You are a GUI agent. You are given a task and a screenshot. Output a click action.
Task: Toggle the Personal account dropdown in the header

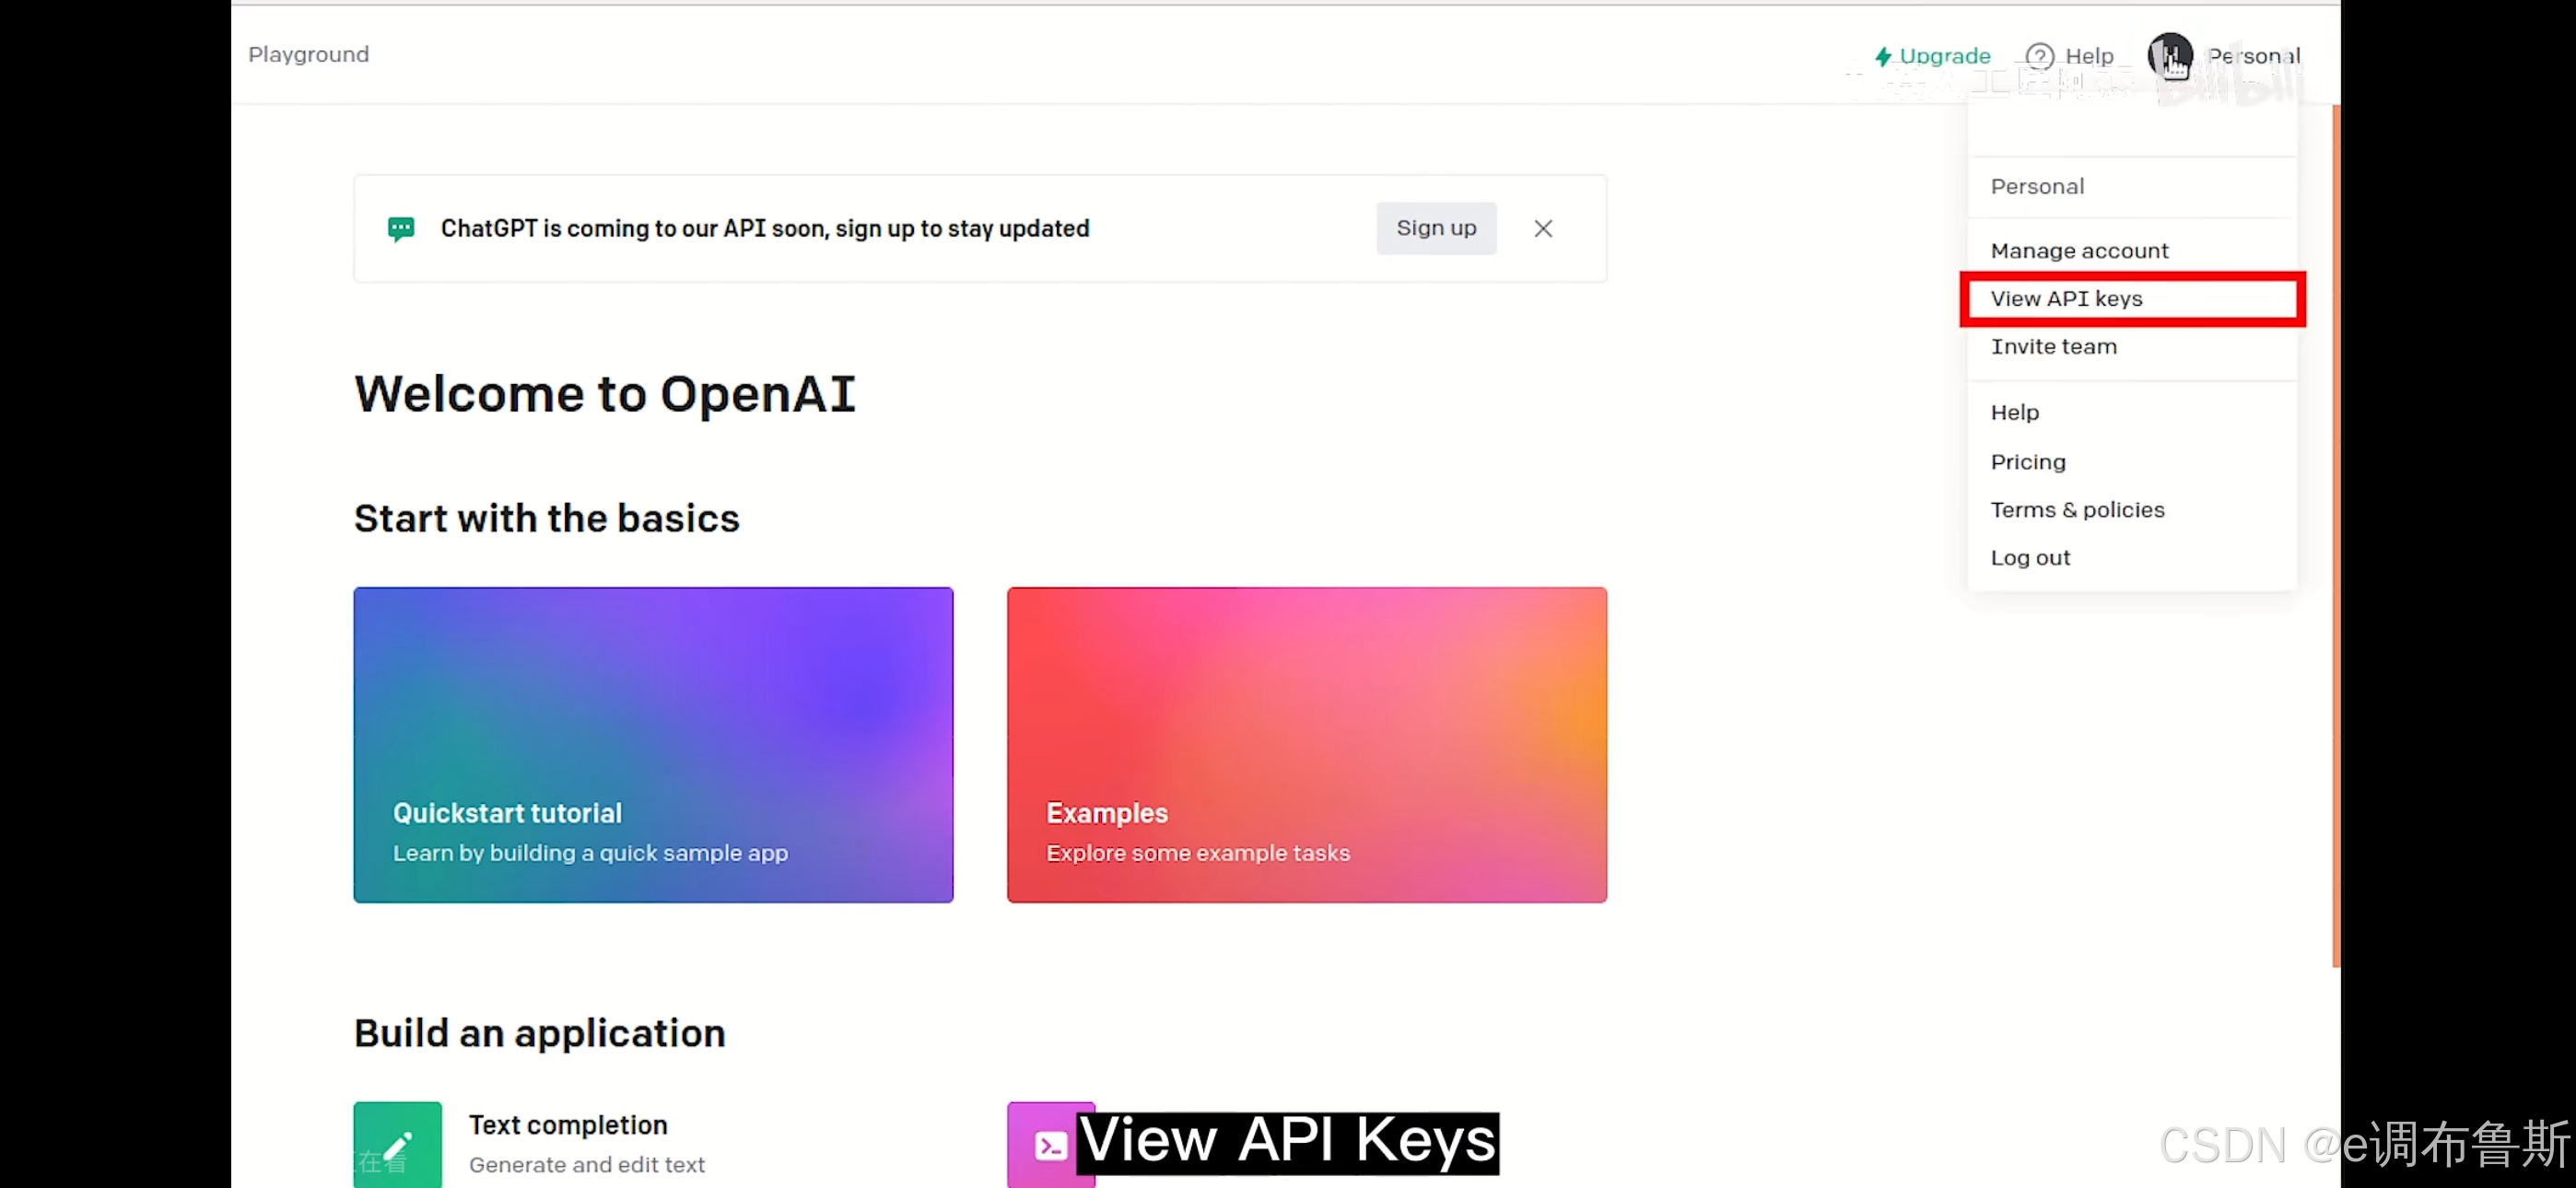pyautogui.click(x=2253, y=56)
